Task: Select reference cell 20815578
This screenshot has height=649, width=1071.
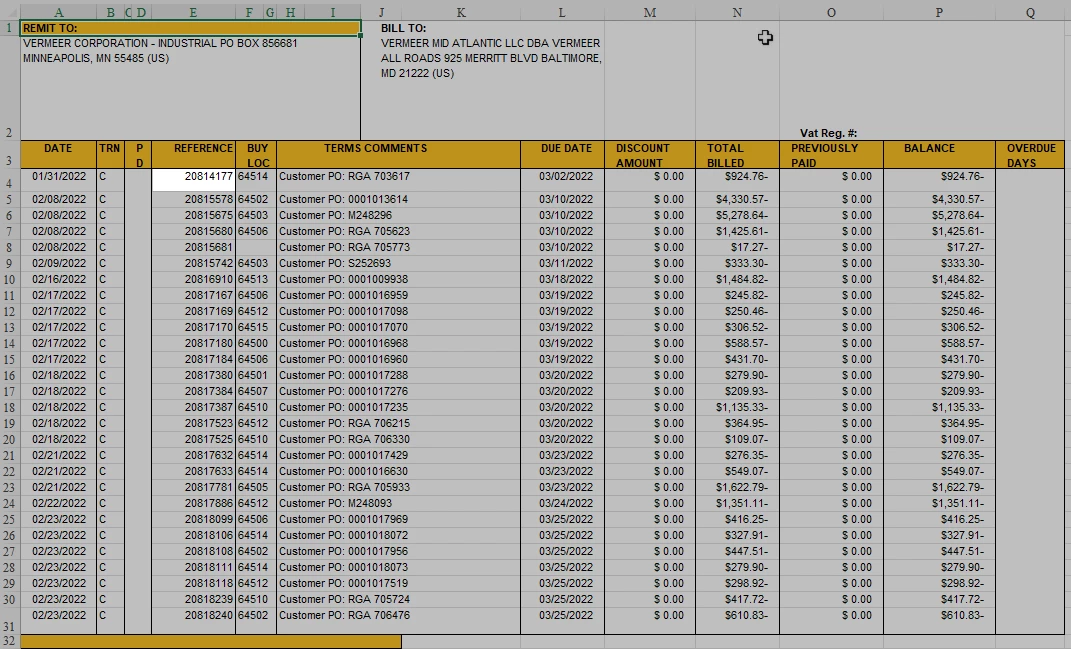Action: click(x=193, y=199)
